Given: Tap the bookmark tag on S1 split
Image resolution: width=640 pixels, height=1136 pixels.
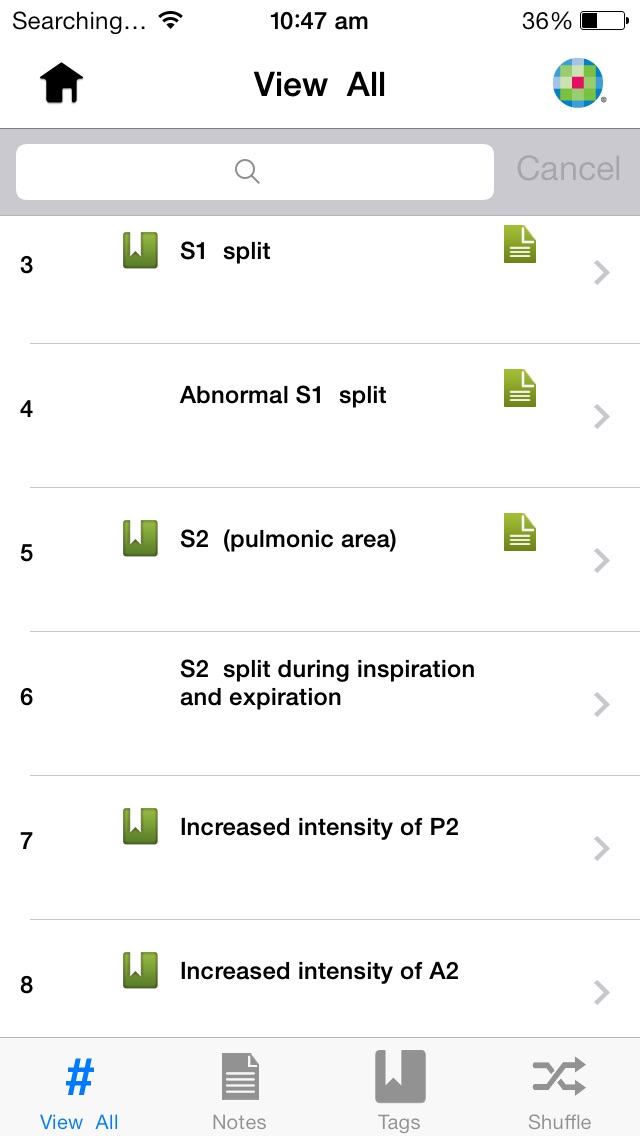Looking at the screenshot, I should (140, 250).
